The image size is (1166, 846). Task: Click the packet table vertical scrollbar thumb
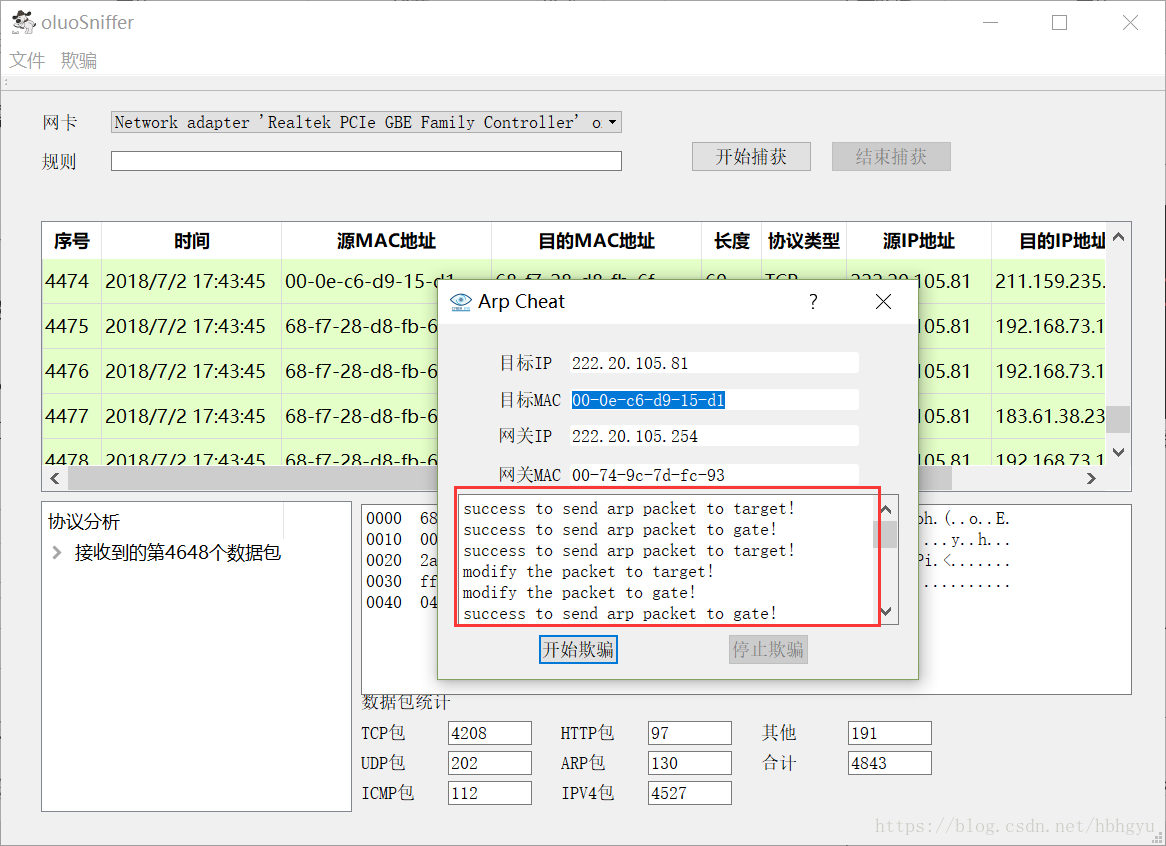[1118, 419]
